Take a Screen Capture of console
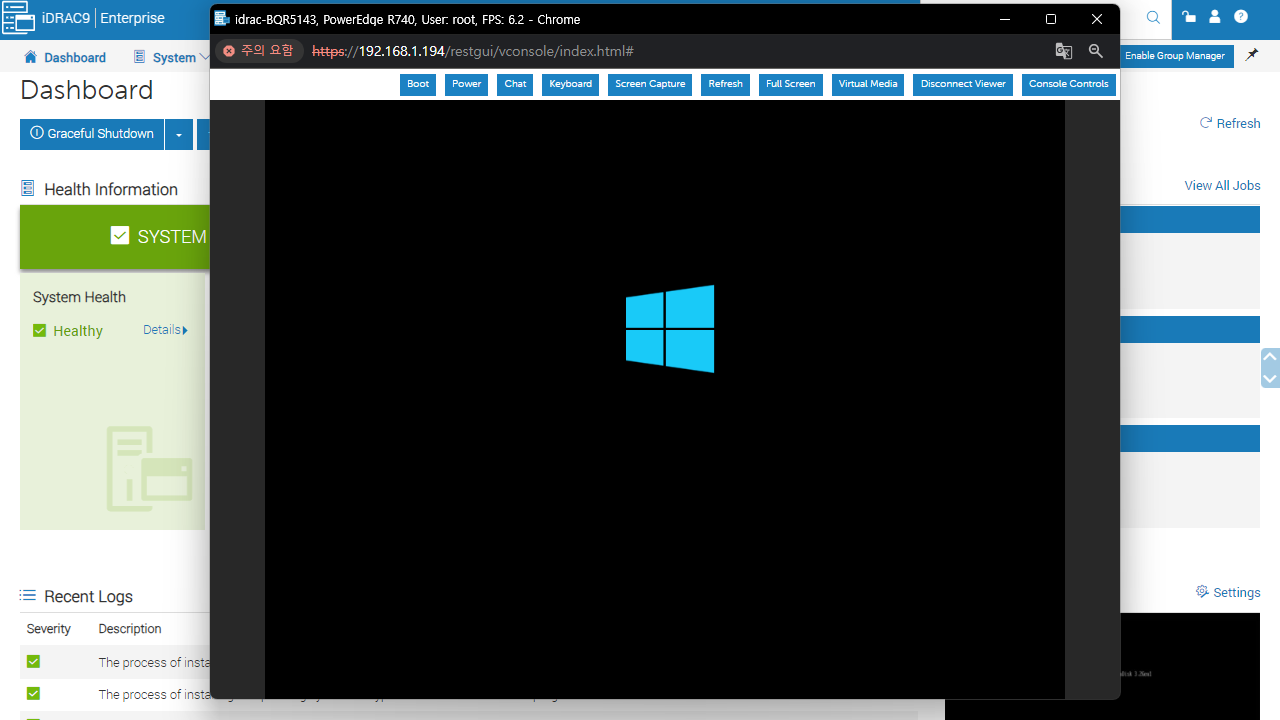 [x=650, y=84]
